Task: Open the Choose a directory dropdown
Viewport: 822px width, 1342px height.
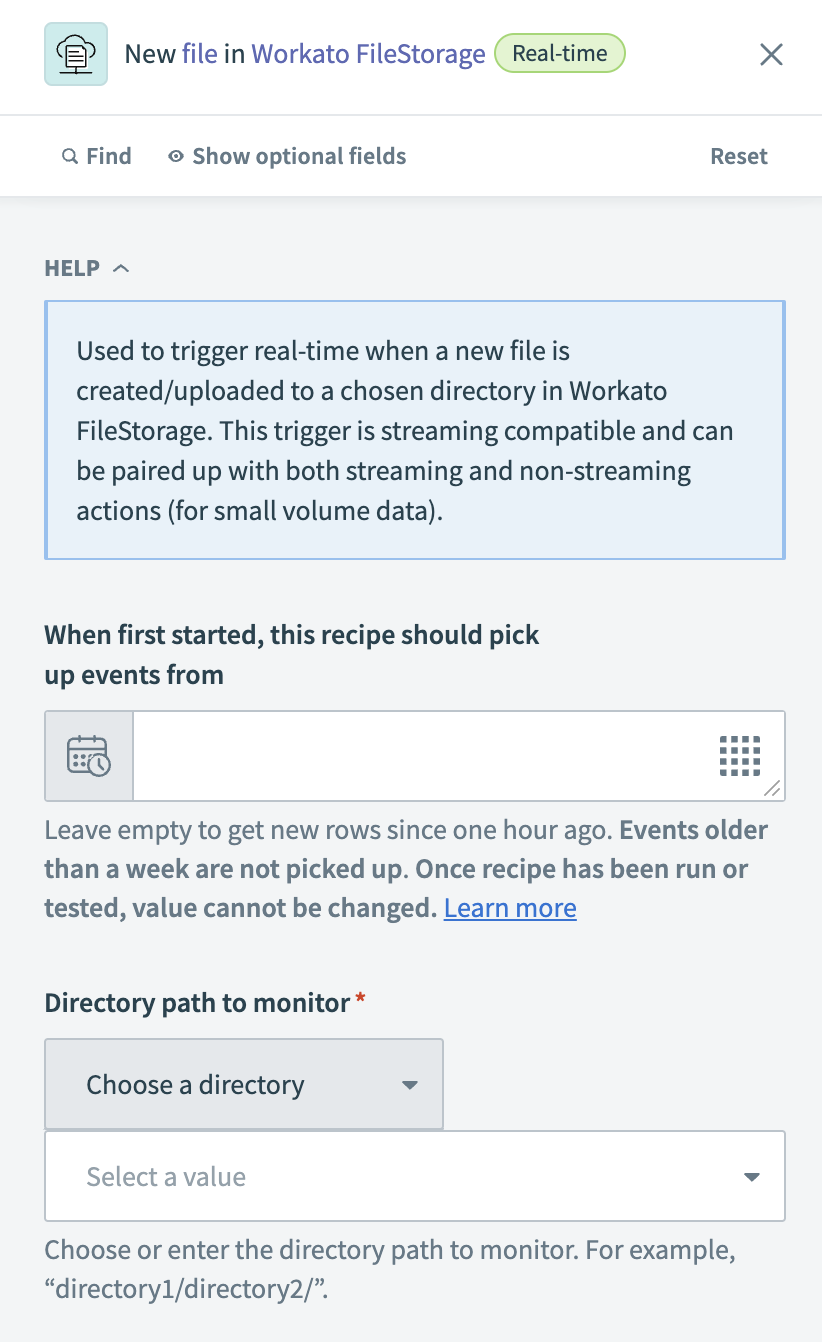Action: (x=243, y=1084)
